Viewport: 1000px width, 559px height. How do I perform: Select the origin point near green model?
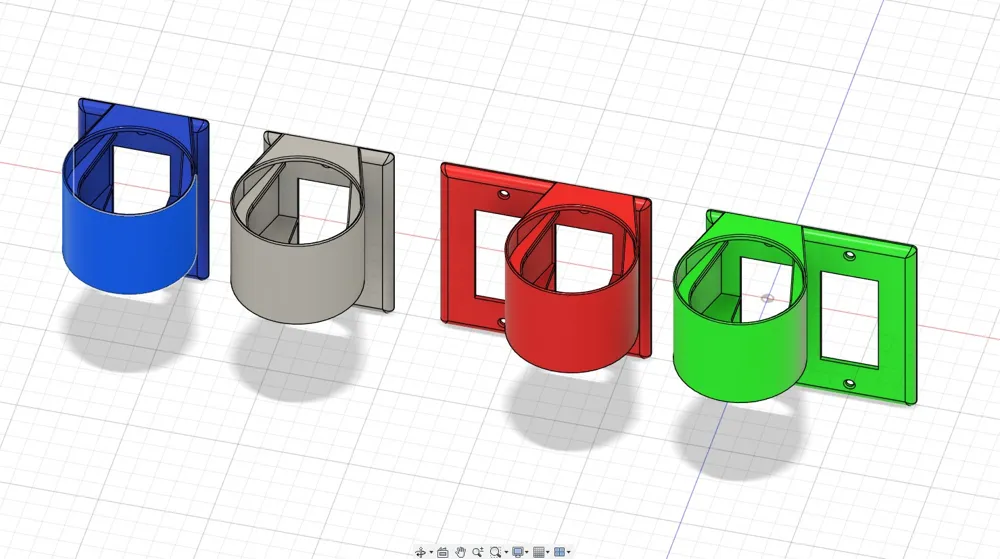pos(768,298)
